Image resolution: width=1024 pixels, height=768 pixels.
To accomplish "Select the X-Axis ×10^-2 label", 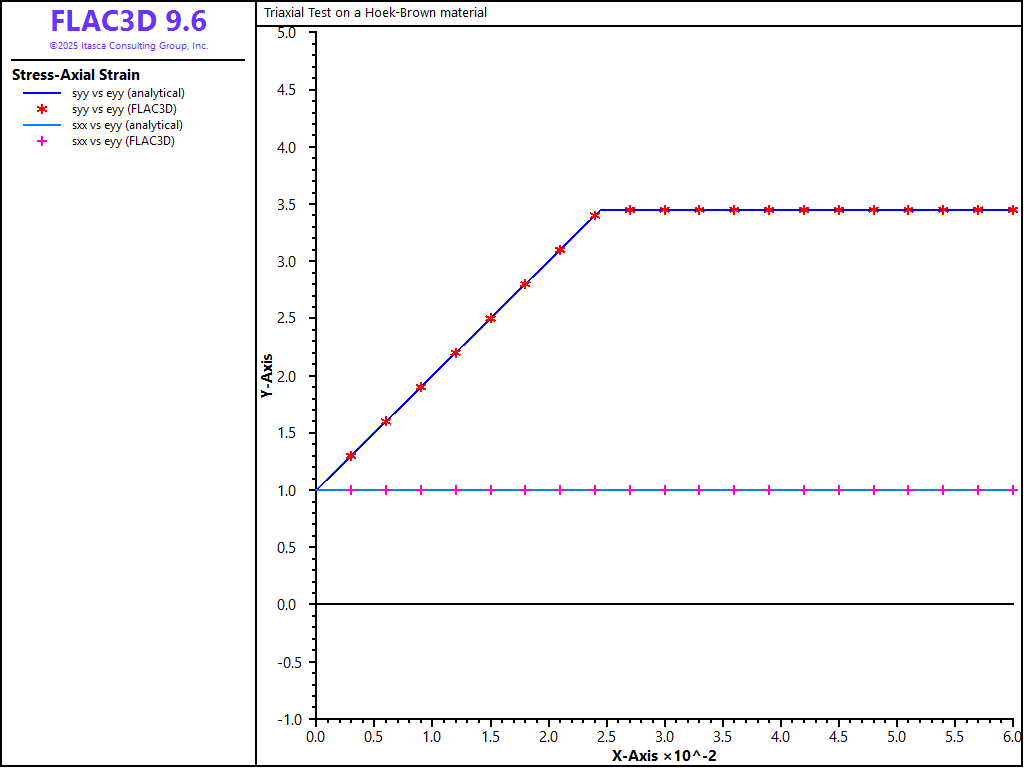I will click(664, 755).
